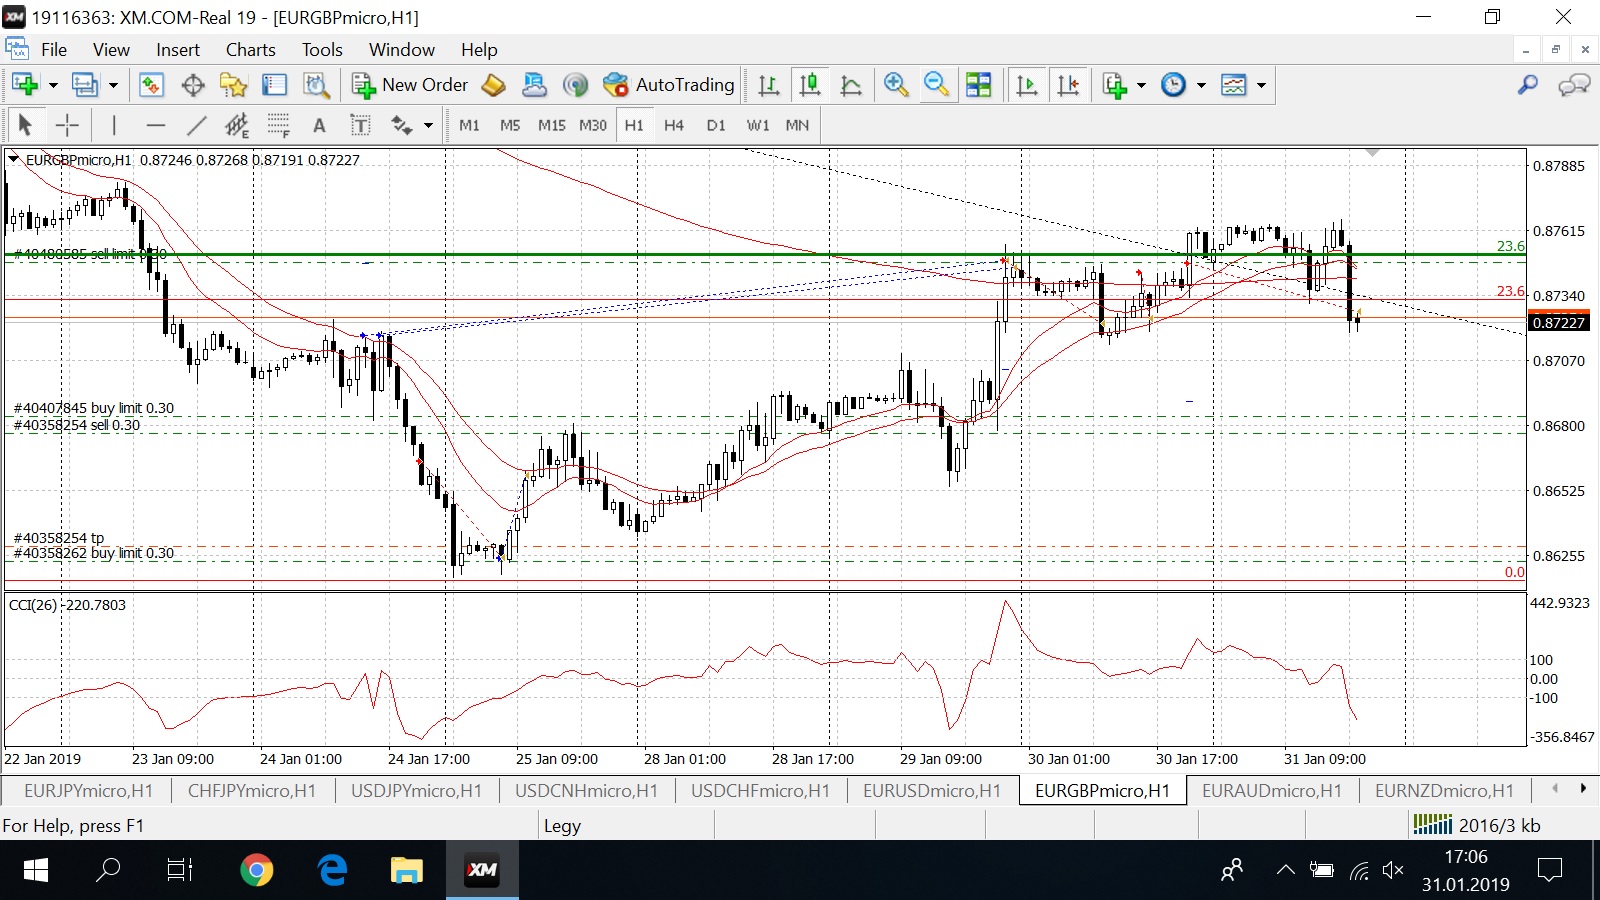The height and width of the screenshot is (900, 1600).
Task: Zoom in on the chart
Action: 895,85
